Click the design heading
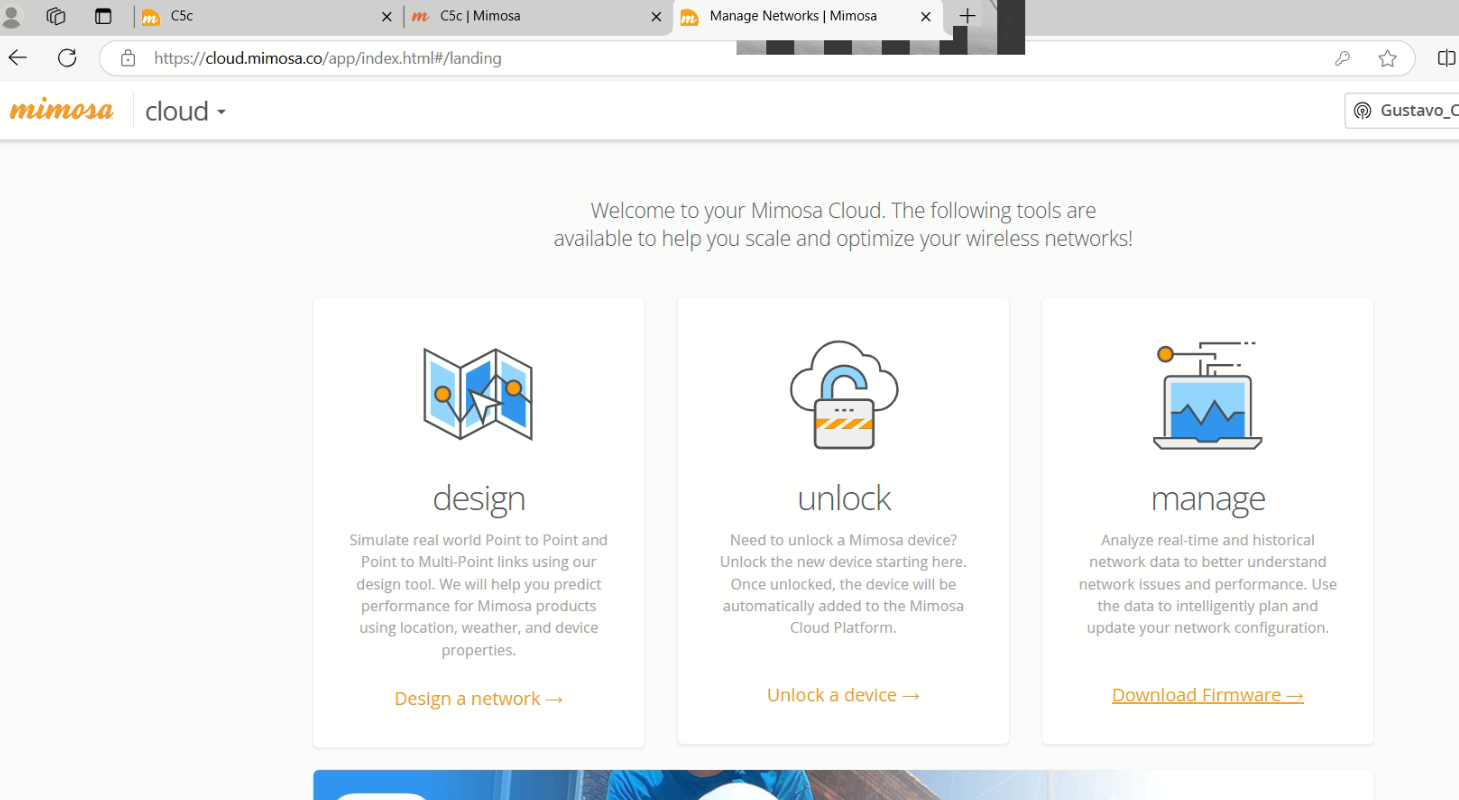Viewport: 1459px width, 800px height. pyautogui.click(x=479, y=498)
